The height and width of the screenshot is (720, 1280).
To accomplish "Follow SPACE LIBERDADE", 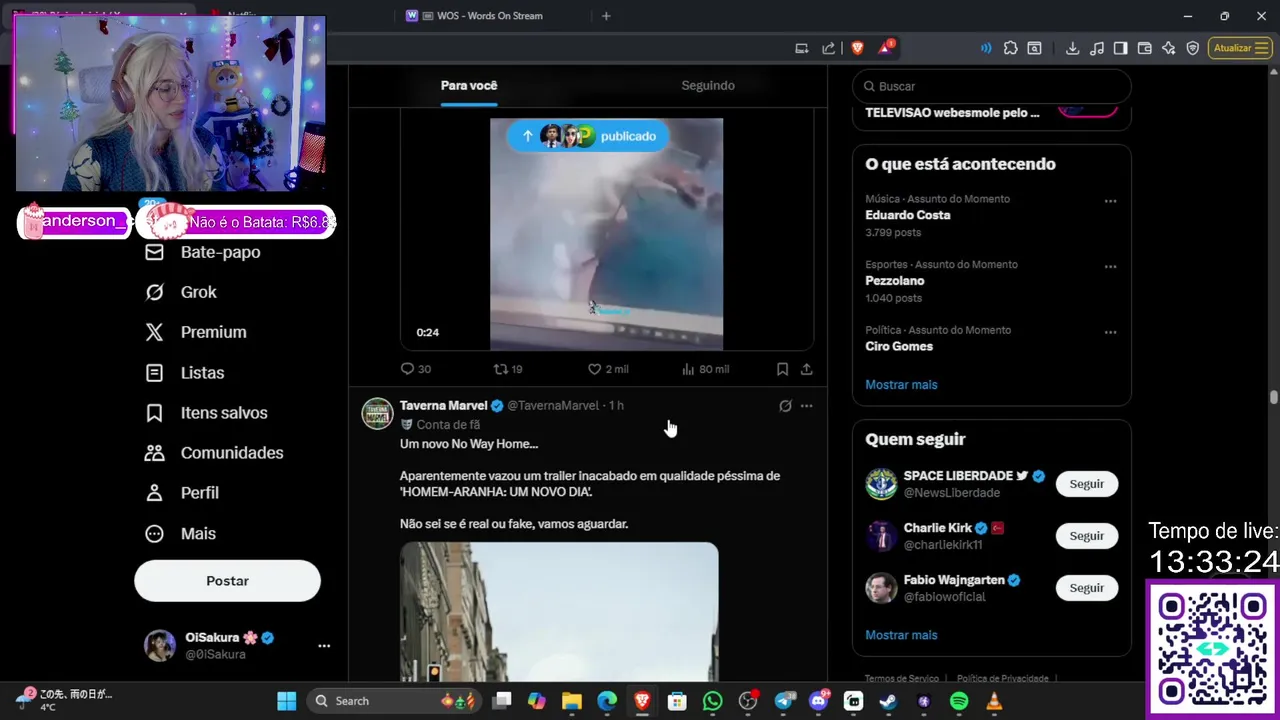I will [1086, 484].
